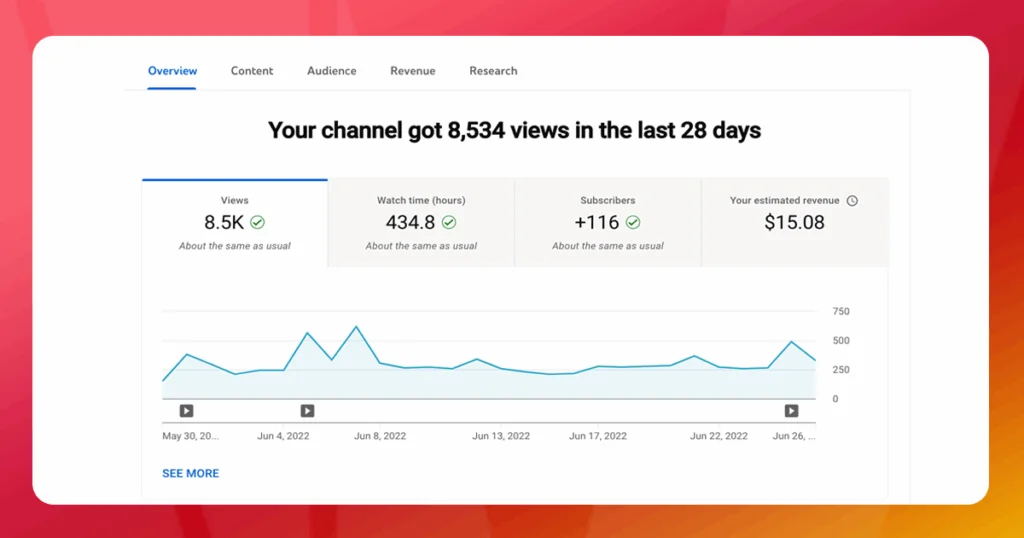Click the 8.5K views value
Viewport: 1024px width, 538px height.
click(x=224, y=223)
